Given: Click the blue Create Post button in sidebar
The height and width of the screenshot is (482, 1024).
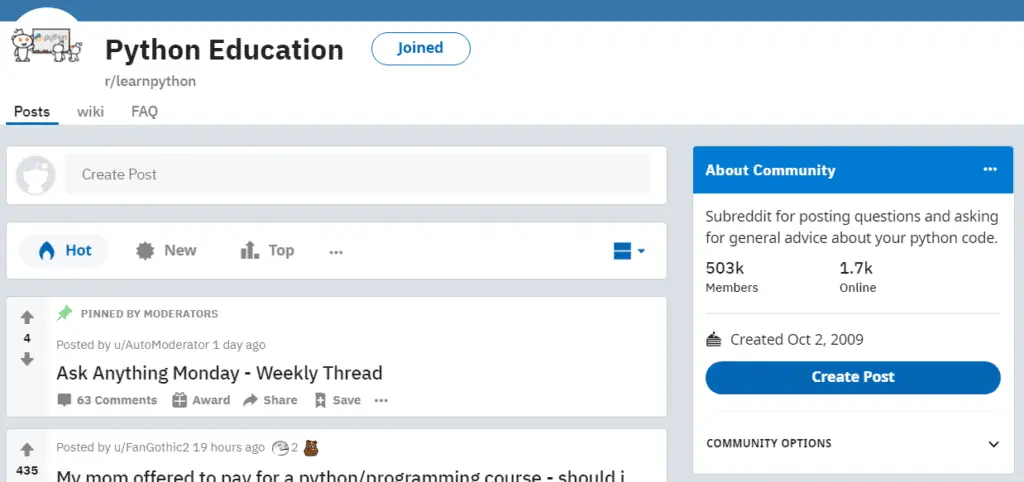Looking at the screenshot, I should tap(853, 378).
